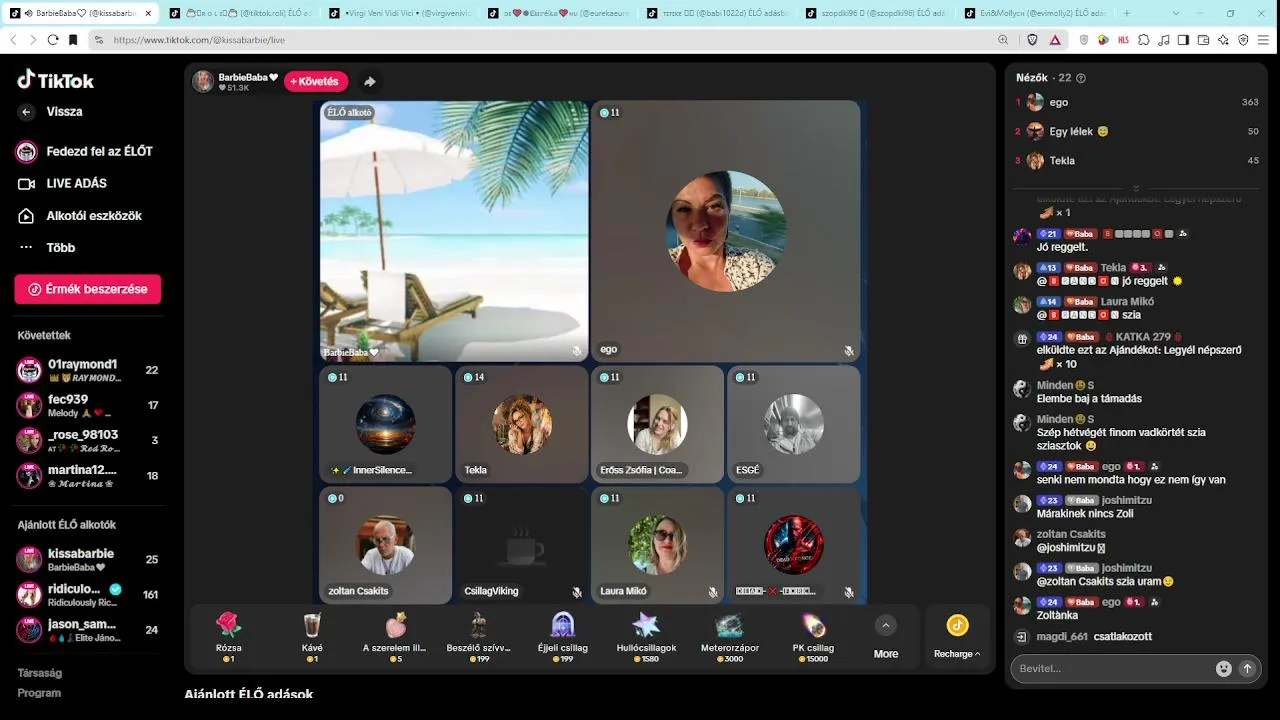Open Laura Mikó guest tile

point(657,545)
